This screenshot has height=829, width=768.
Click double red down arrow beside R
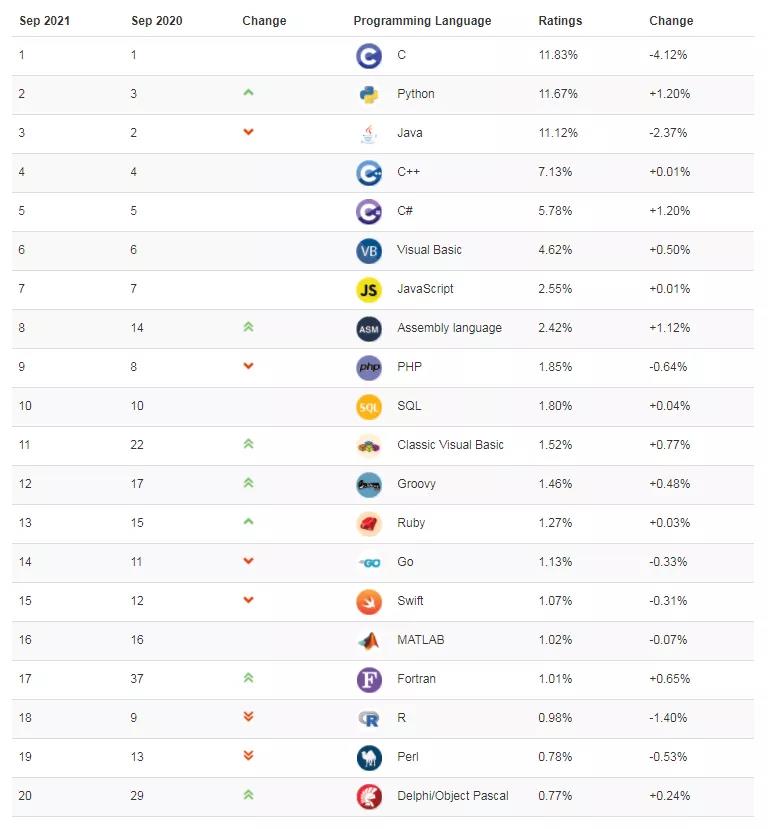pyautogui.click(x=248, y=716)
